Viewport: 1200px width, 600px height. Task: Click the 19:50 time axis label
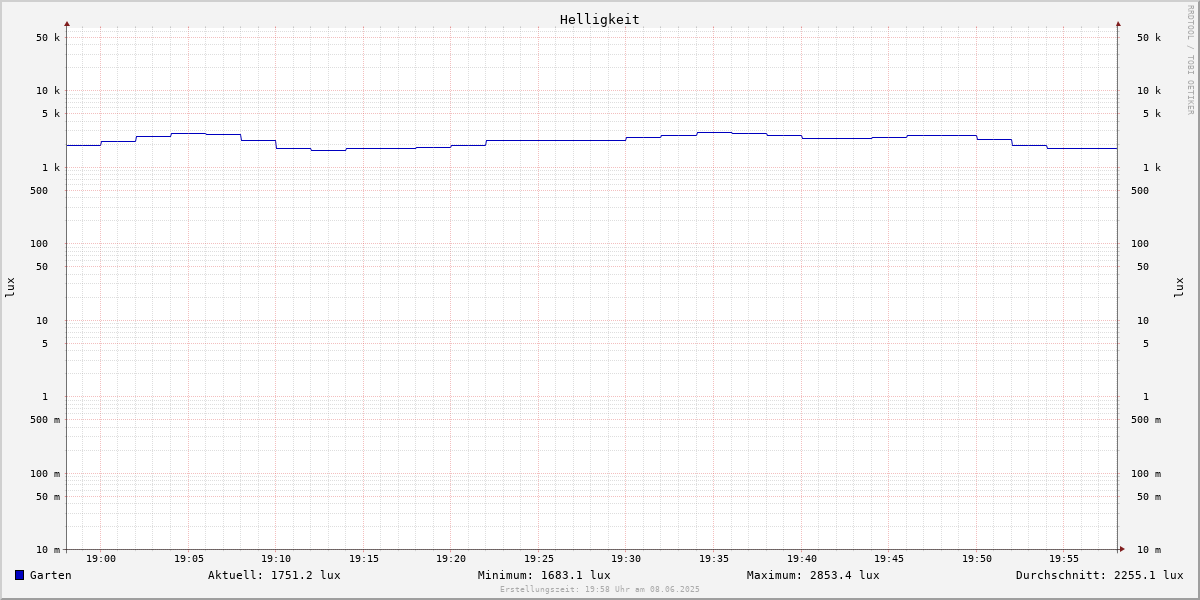pyautogui.click(x=977, y=559)
